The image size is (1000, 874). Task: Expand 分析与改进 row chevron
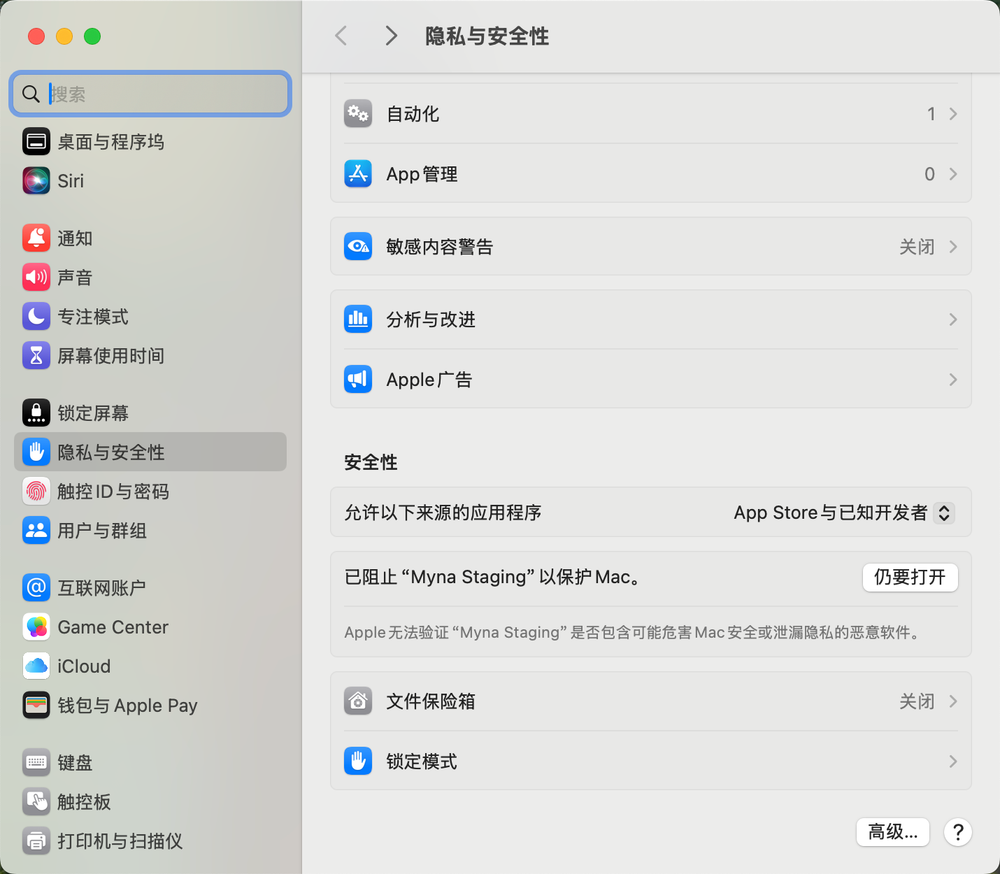pyautogui.click(x=953, y=319)
